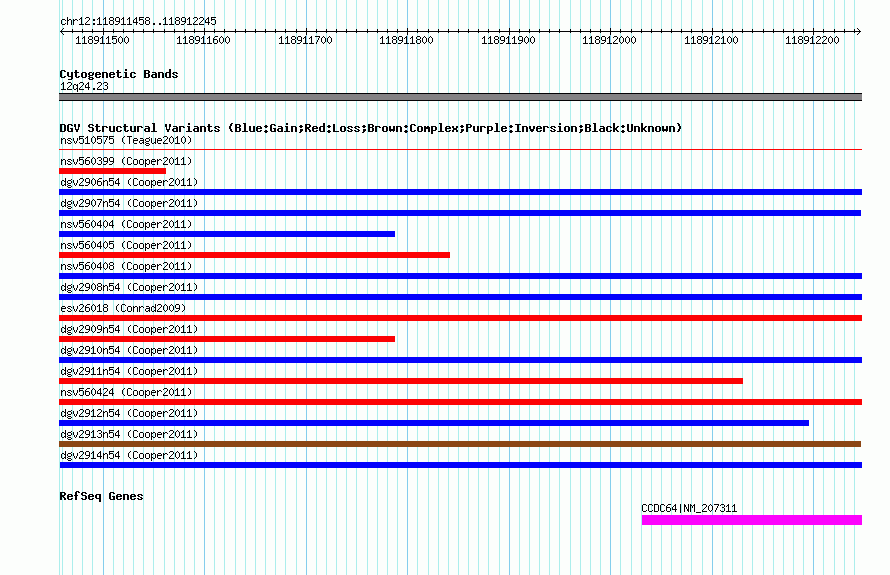Click the DGV Structural Variants track title
Image resolution: width=890 pixels, height=575 pixels.
[x=371, y=128]
